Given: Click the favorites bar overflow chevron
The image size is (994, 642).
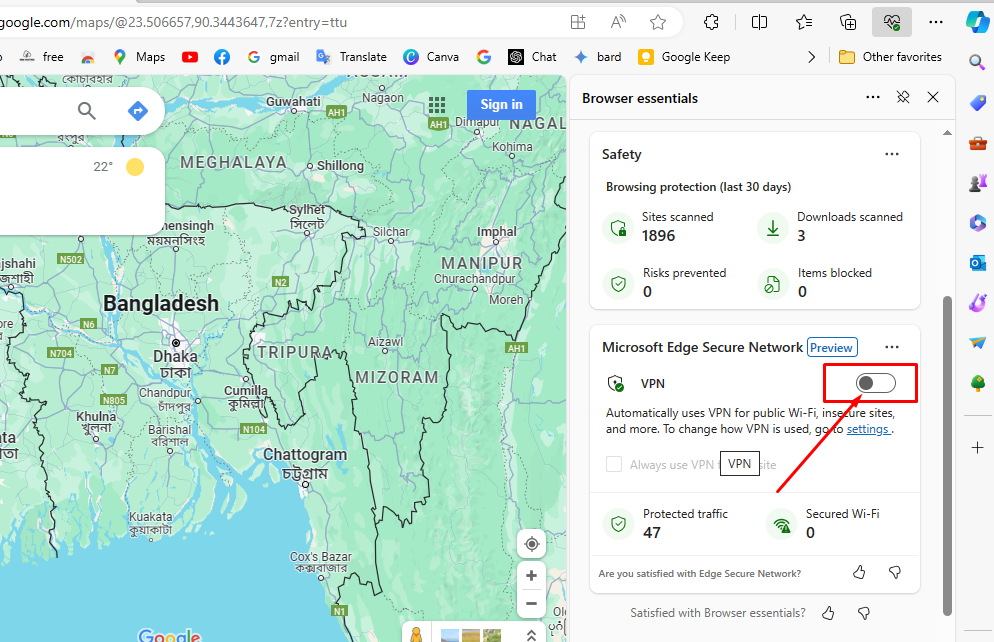Looking at the screenshot, I should (812, 57).
